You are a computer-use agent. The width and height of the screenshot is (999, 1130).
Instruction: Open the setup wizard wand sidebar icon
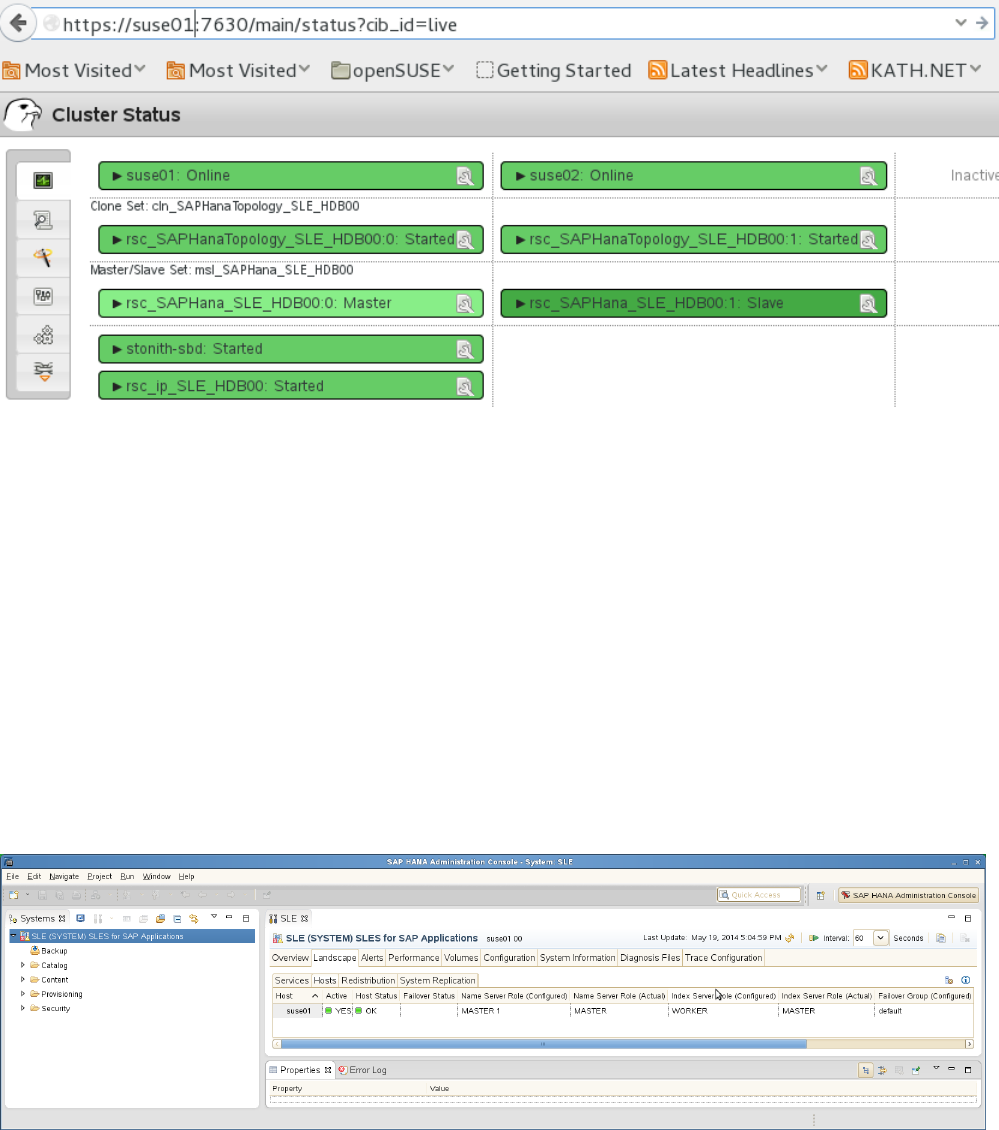[x=43, y=257]
